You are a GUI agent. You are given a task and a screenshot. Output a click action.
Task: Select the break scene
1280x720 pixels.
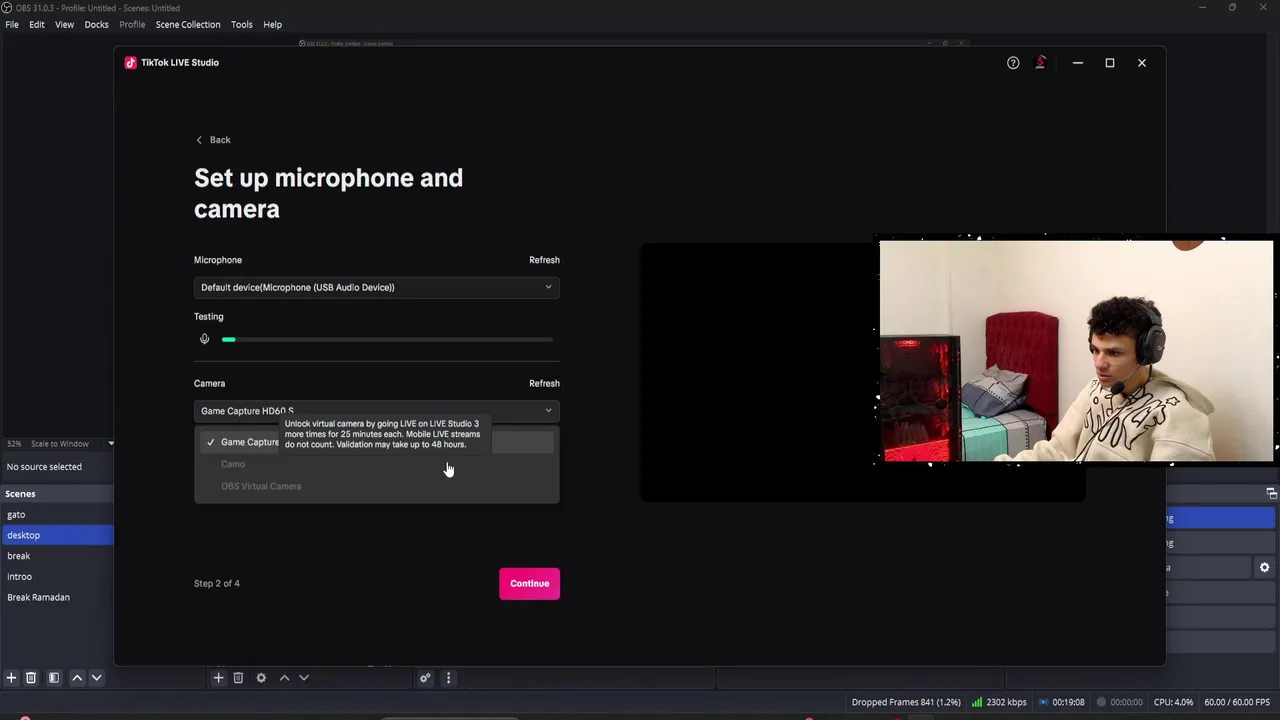pos(57,556)
